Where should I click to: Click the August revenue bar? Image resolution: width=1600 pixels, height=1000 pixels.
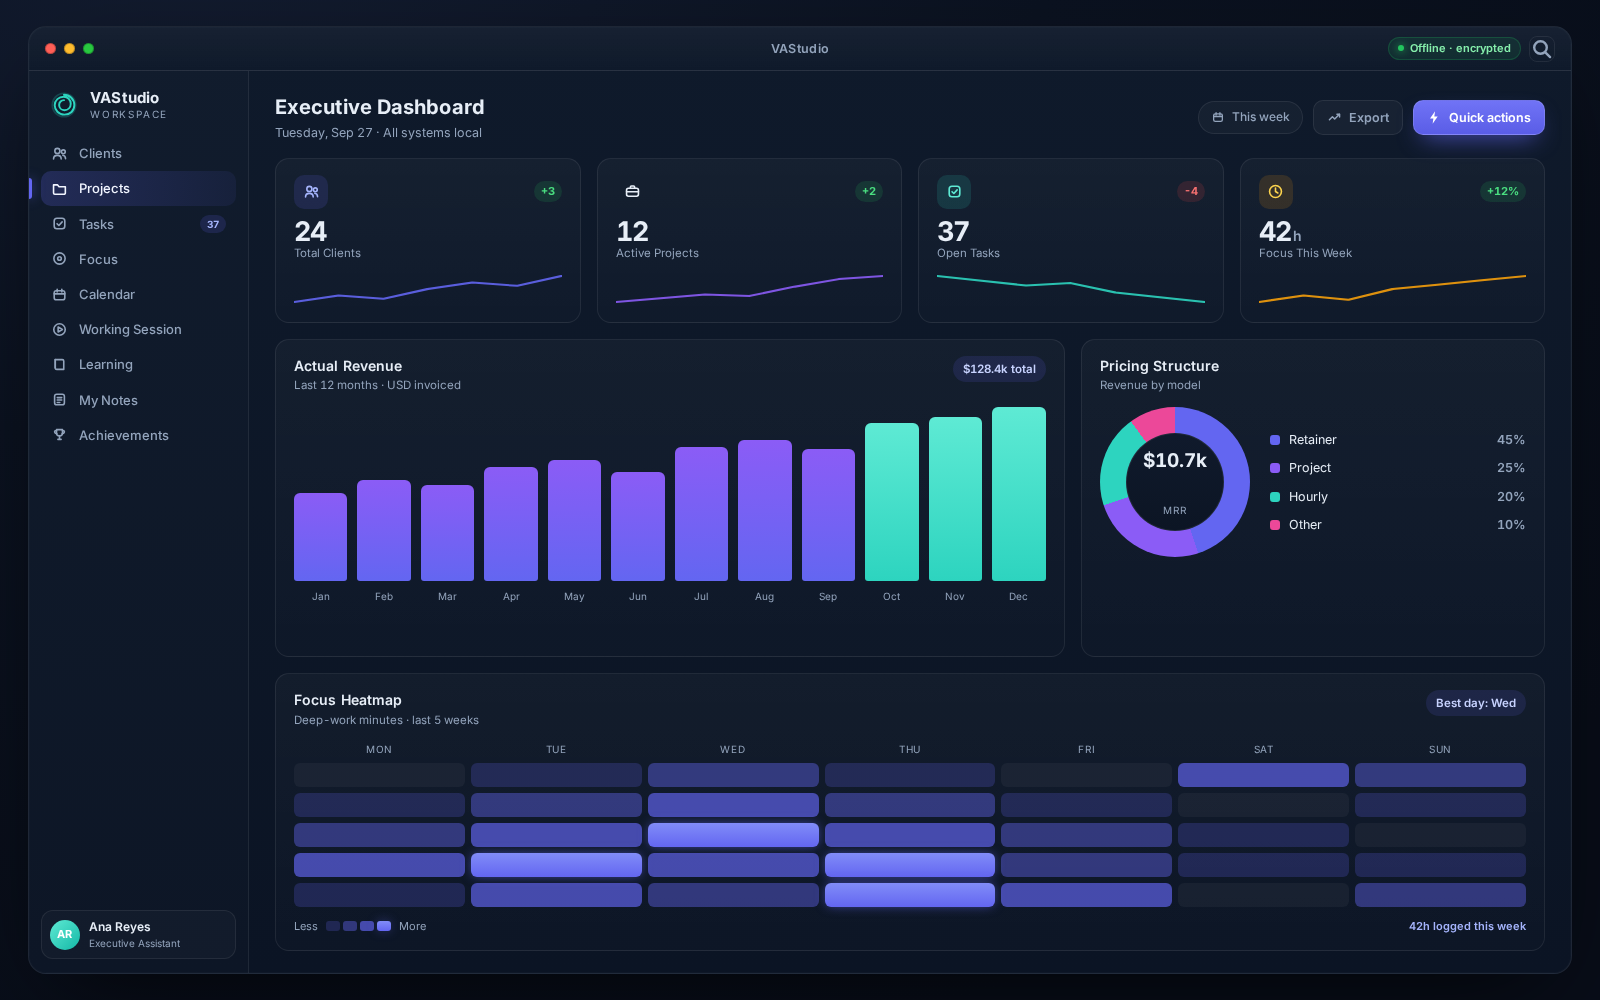765,510
